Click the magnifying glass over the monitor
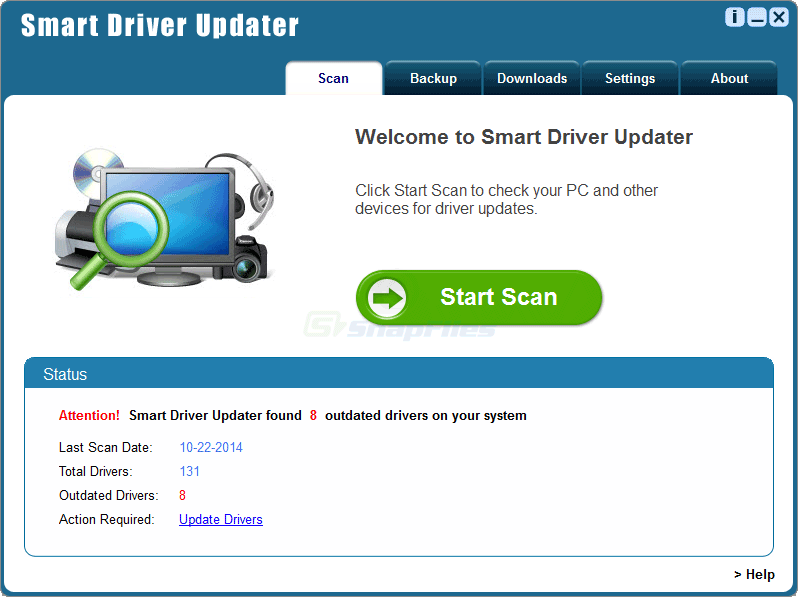The width and height of the screenshot is (798, 597). tap(125, 225)
